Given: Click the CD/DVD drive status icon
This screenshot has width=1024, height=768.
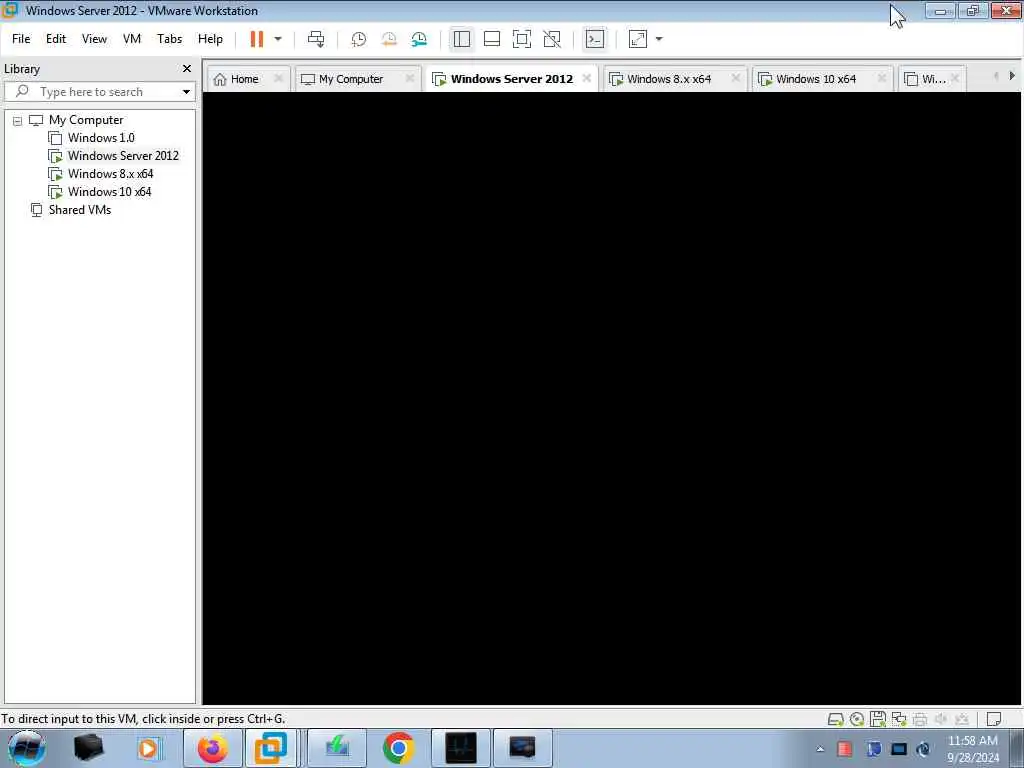Looking at the screenshot, I should (857, 720).
